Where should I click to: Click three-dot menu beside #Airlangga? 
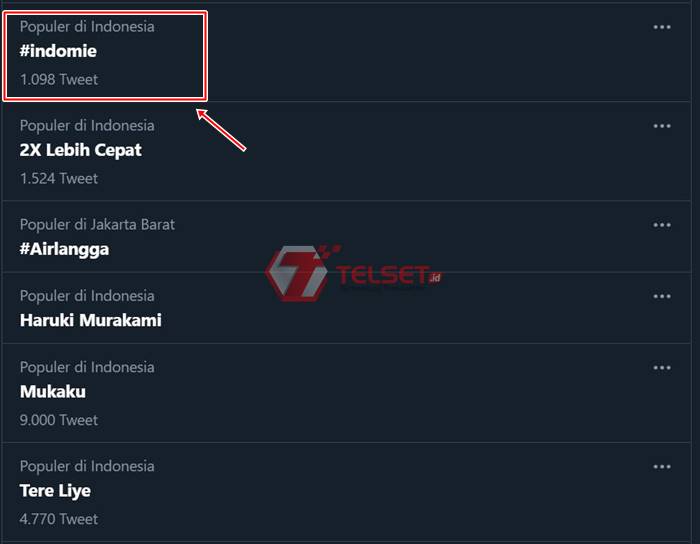(x=662, y=225)
